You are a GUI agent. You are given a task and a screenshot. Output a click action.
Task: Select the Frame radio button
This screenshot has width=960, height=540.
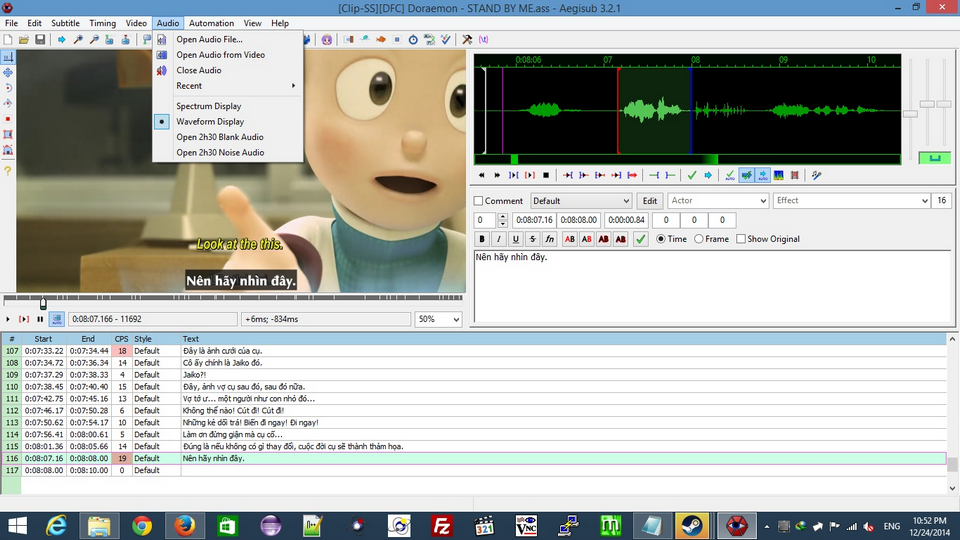pos(698,239)
